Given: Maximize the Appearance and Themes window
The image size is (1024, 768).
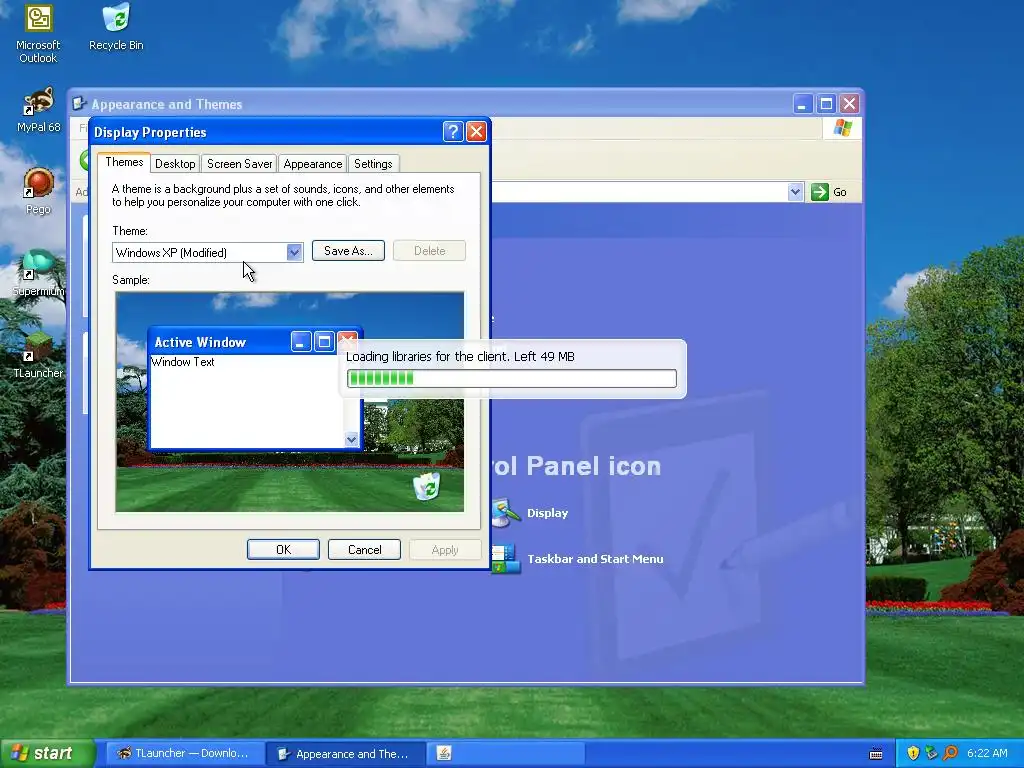Looking at the screenshot, I should click(826, 104).
